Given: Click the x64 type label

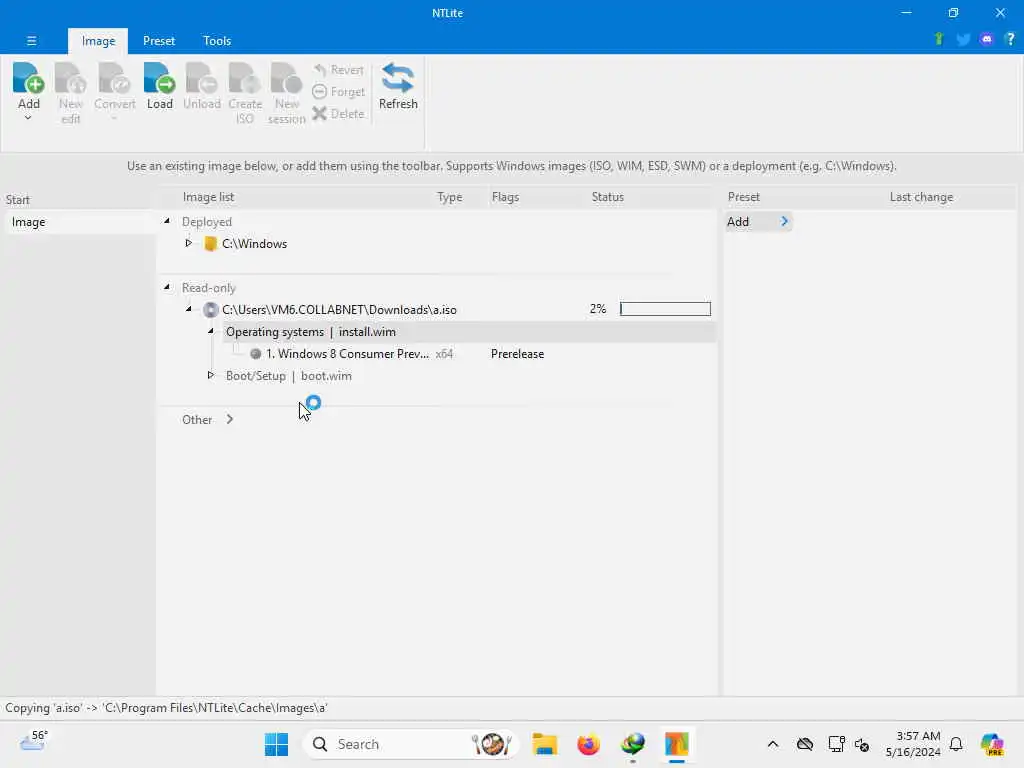Looking at the screenshot, I should (x=444, y=354).
